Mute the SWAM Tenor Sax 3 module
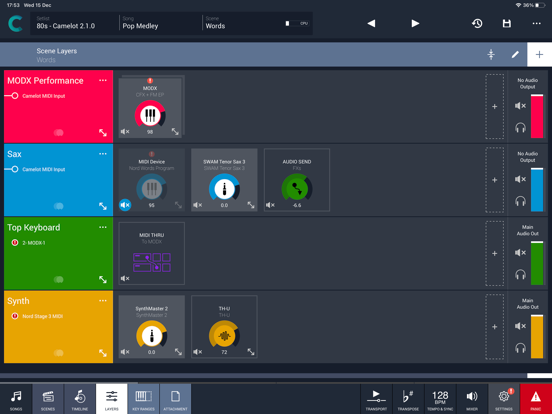The image size is (552, 414). [197, 205]
